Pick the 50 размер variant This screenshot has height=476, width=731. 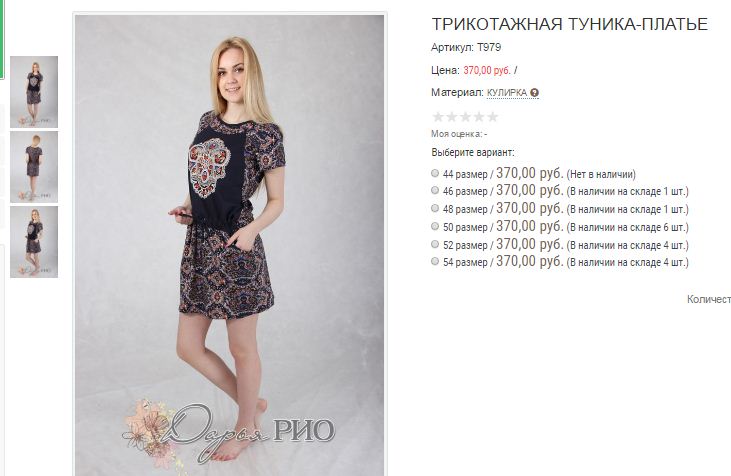(x=435, y=226)
